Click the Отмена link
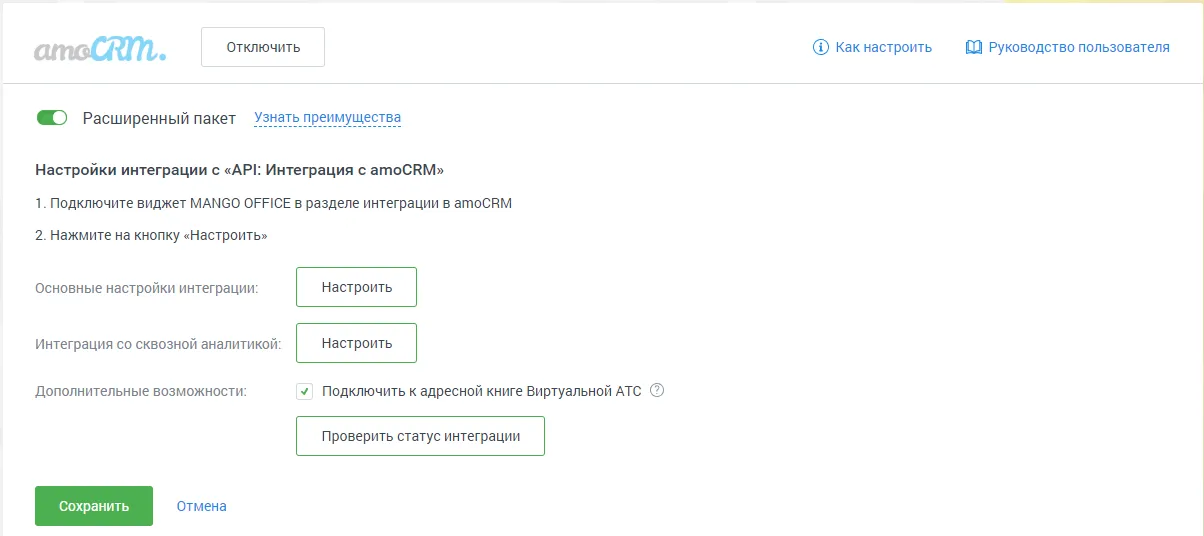Screen dimensions: 1204x536 (x=202, y=506)
